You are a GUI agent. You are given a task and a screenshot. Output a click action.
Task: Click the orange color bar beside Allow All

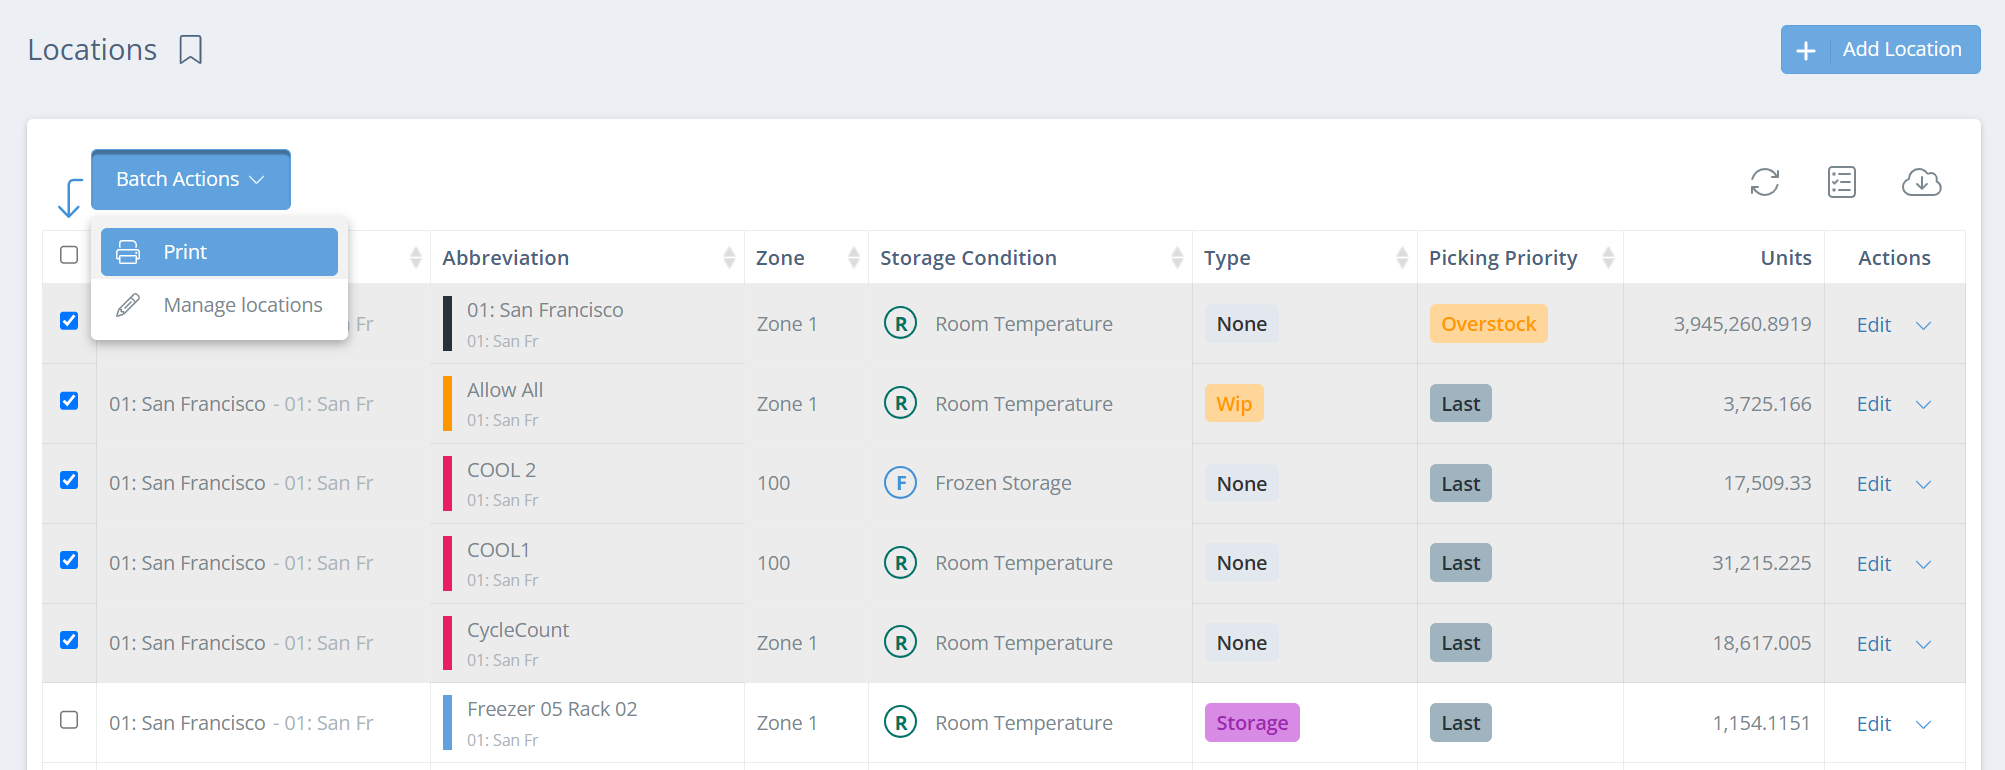pos(448,403)
